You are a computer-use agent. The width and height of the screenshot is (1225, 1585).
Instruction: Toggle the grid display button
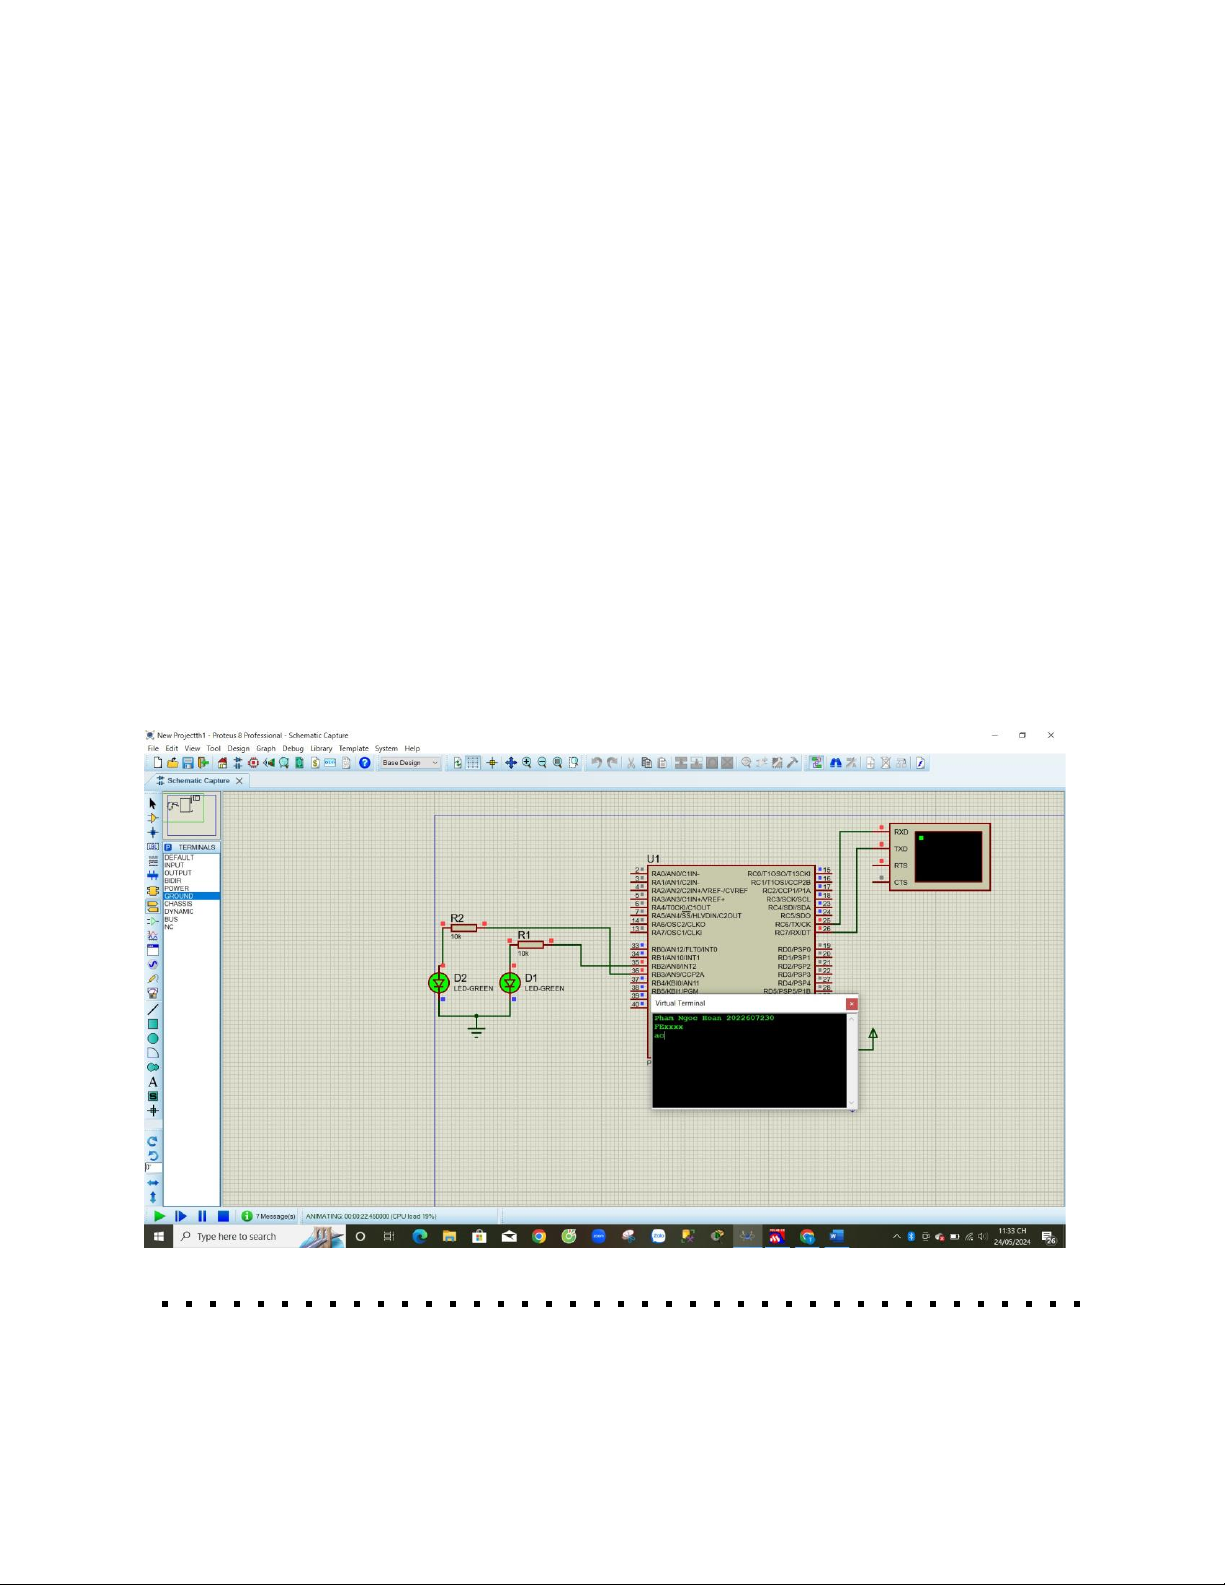pos(473,763)
